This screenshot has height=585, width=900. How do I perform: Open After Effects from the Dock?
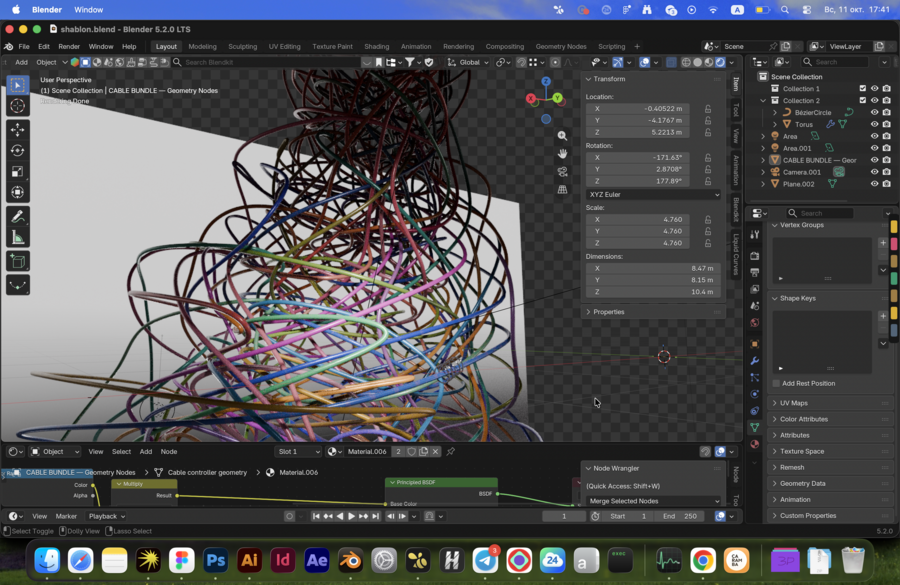[x=317, y=560]
